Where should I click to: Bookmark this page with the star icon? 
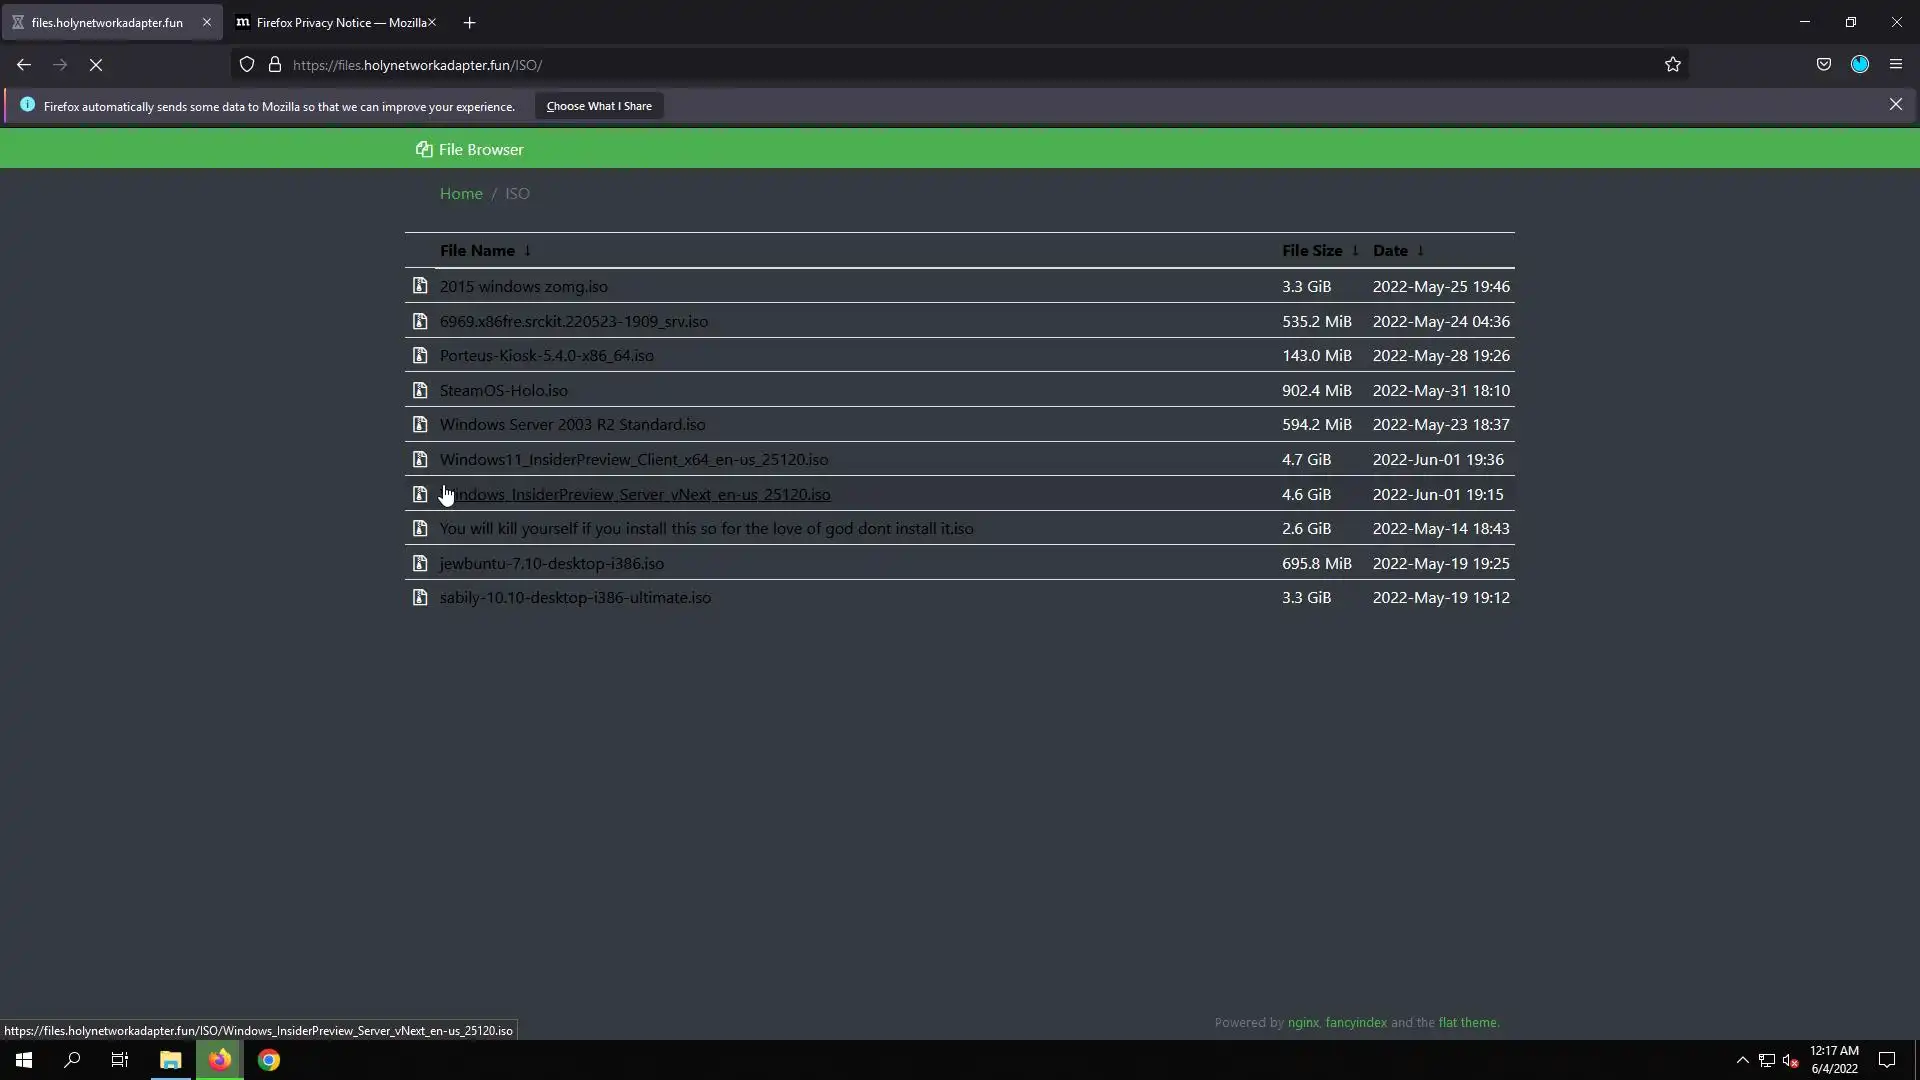(1673, 65)
